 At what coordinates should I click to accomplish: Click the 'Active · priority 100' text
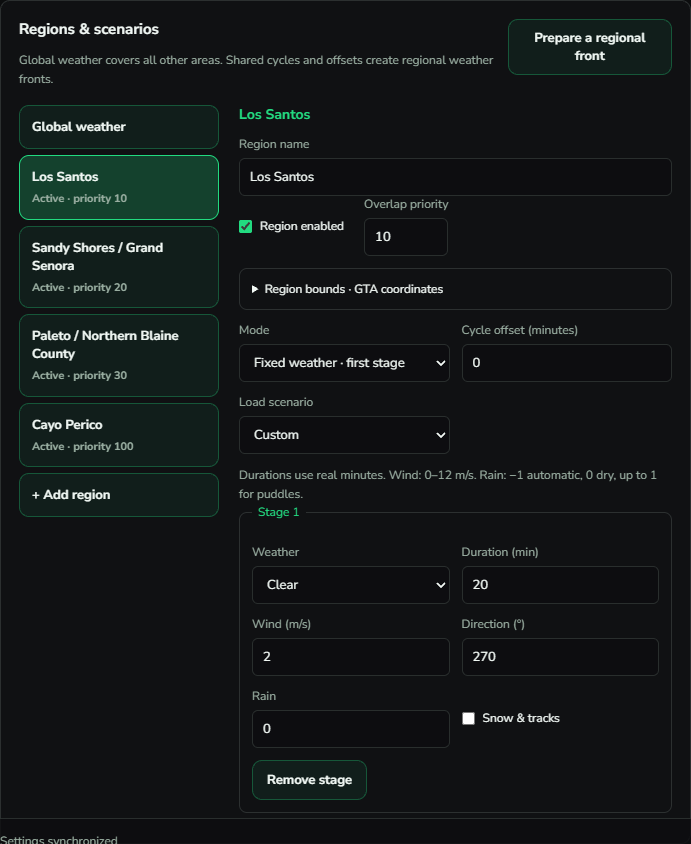pos(82,446)
